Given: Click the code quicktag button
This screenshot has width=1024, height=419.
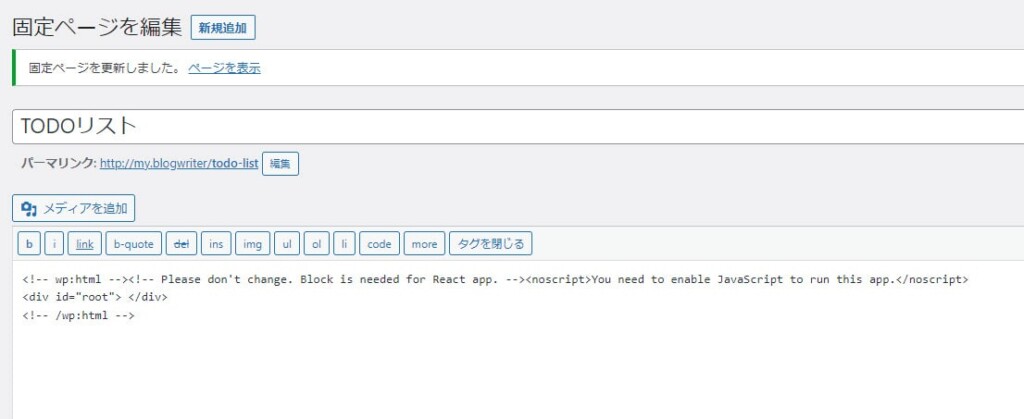Looking at the screenshot, I should pyautogui.click(x=379, y=244).
